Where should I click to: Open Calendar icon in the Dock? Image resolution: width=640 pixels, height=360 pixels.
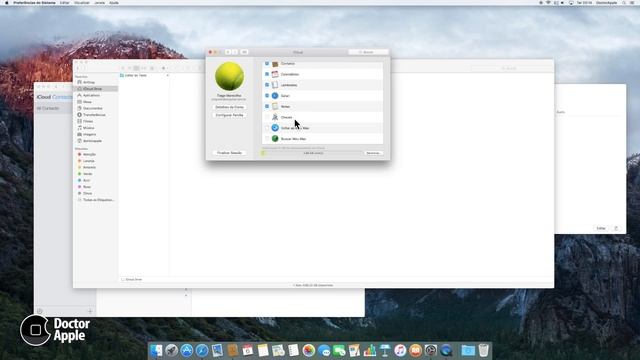click(x=247, y=350)
